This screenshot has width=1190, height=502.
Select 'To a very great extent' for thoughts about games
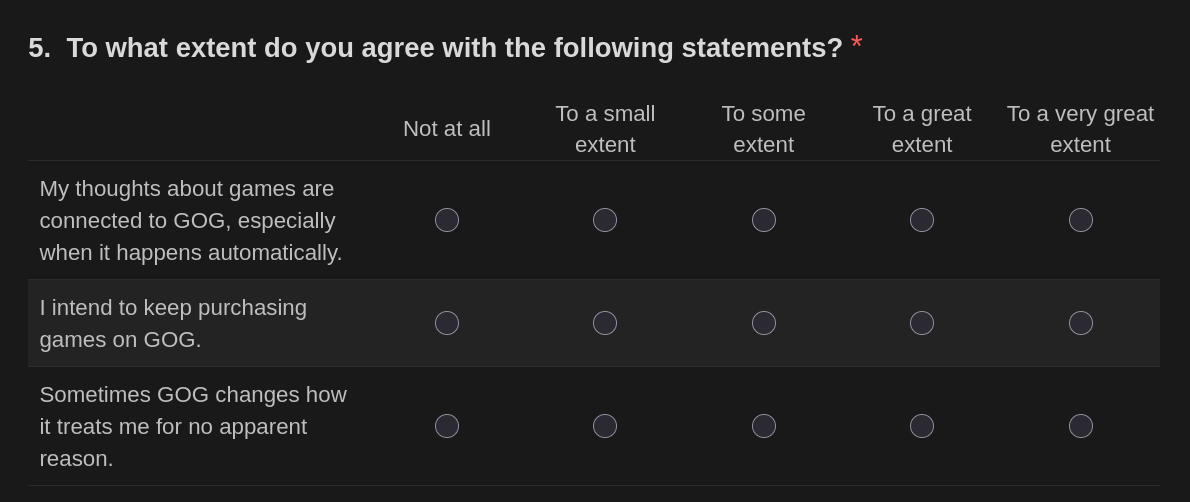click(x=1081, y=220)
